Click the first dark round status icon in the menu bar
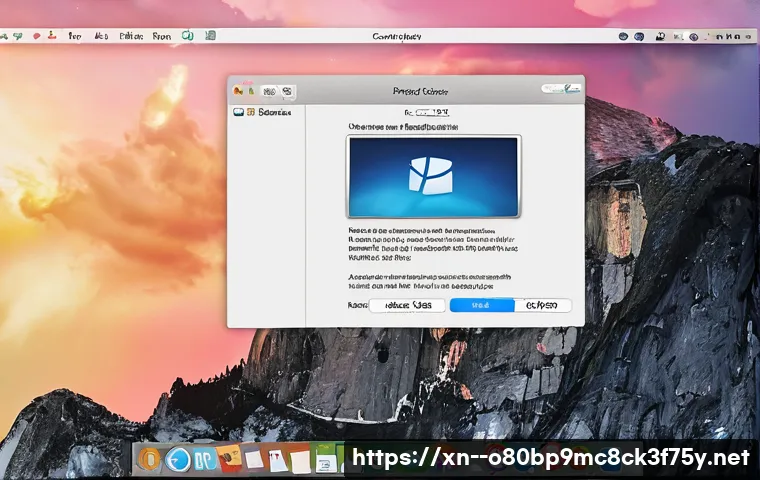This screenshot has width=760, height=480. (x=624, y=36)
